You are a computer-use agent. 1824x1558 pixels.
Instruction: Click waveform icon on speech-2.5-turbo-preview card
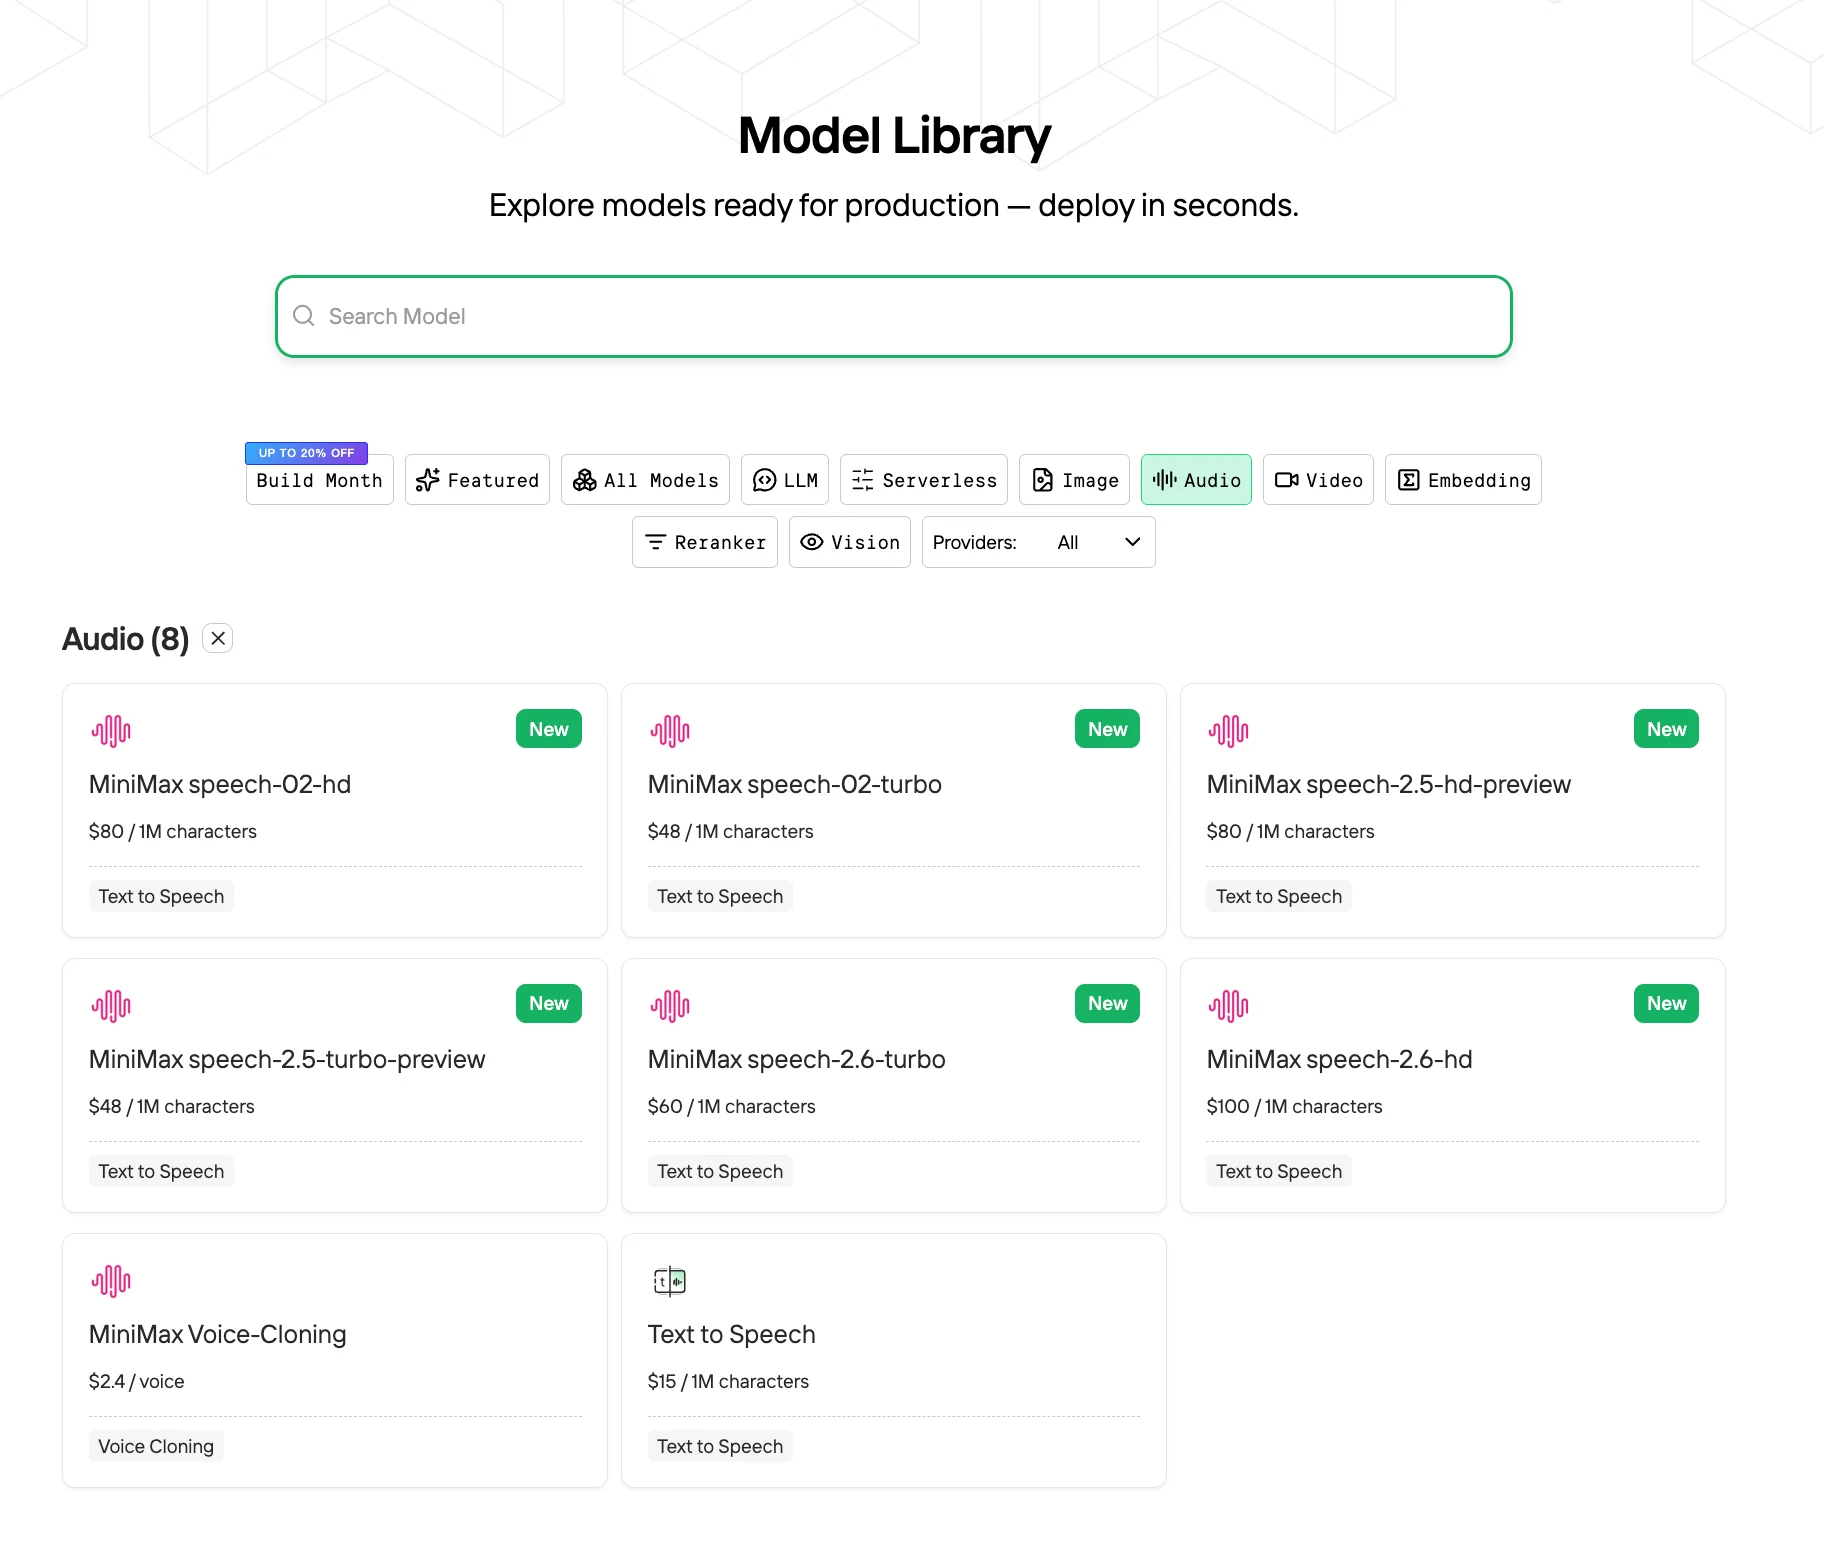[x=111, y=1006]
